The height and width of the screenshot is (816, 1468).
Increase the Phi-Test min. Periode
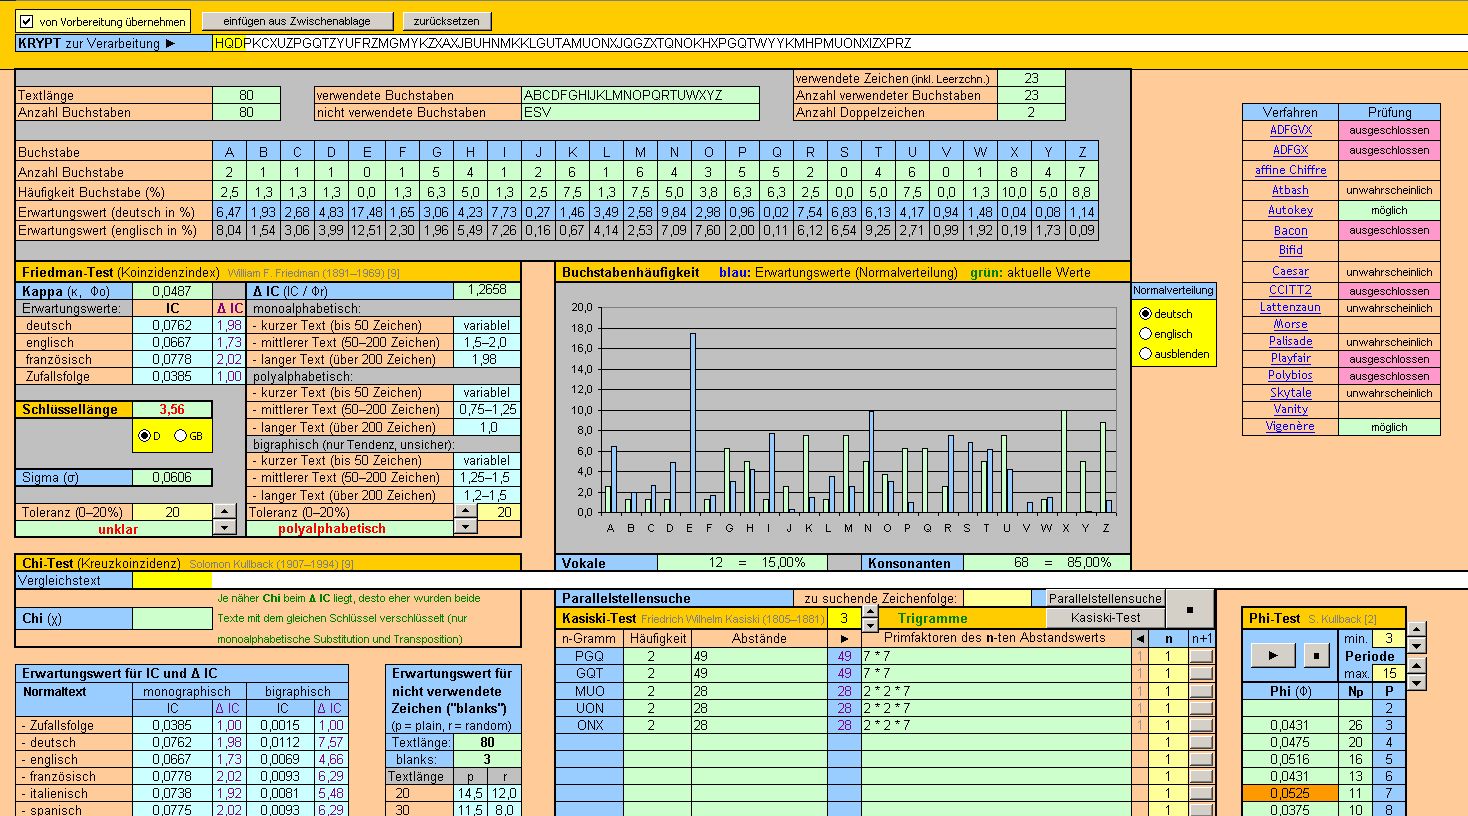(1416, 631)
